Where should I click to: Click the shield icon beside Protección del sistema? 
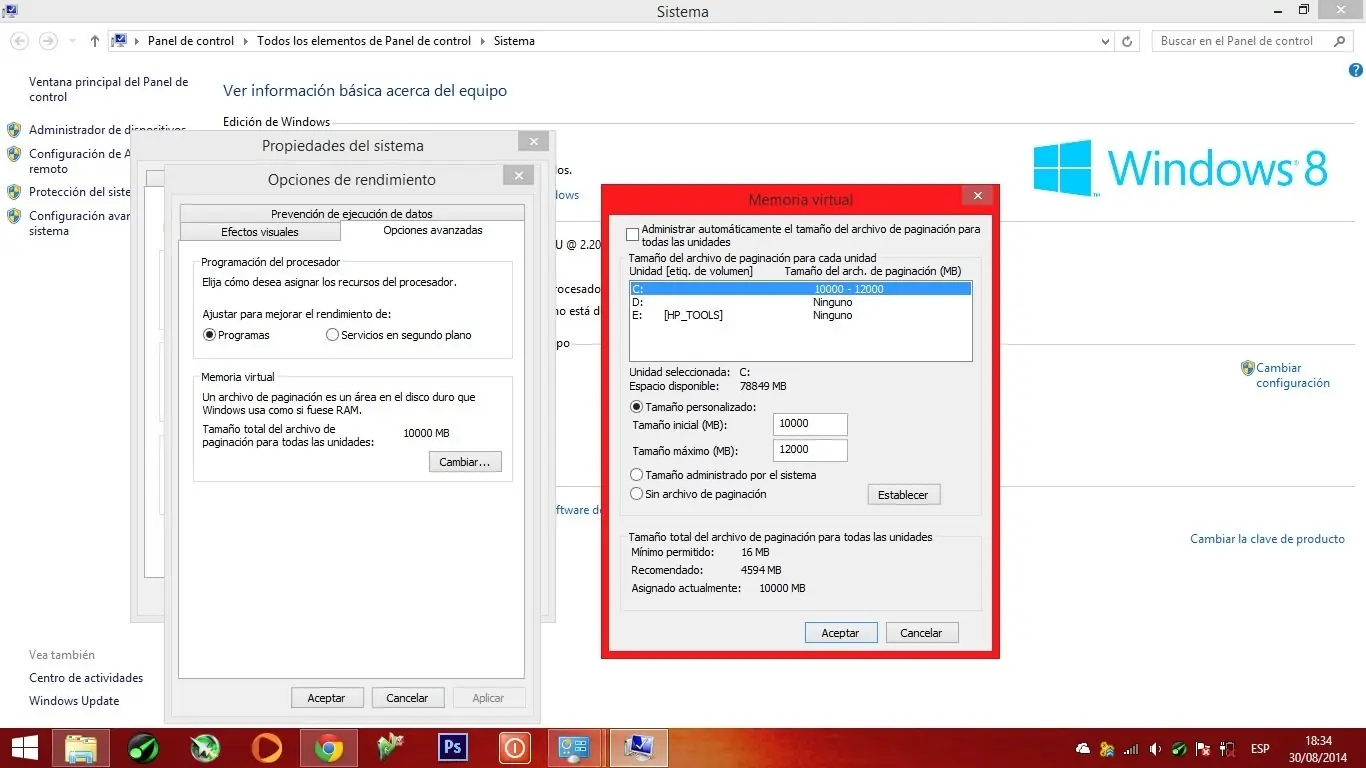(14, 192)
